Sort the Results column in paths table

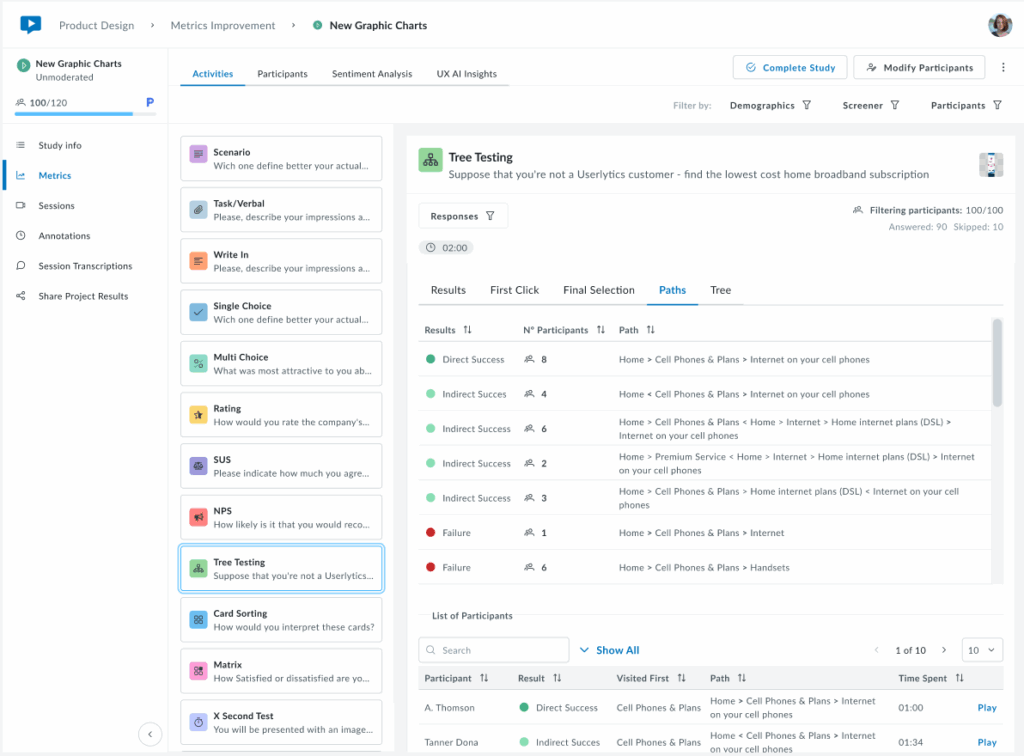(x=468, y=330)
